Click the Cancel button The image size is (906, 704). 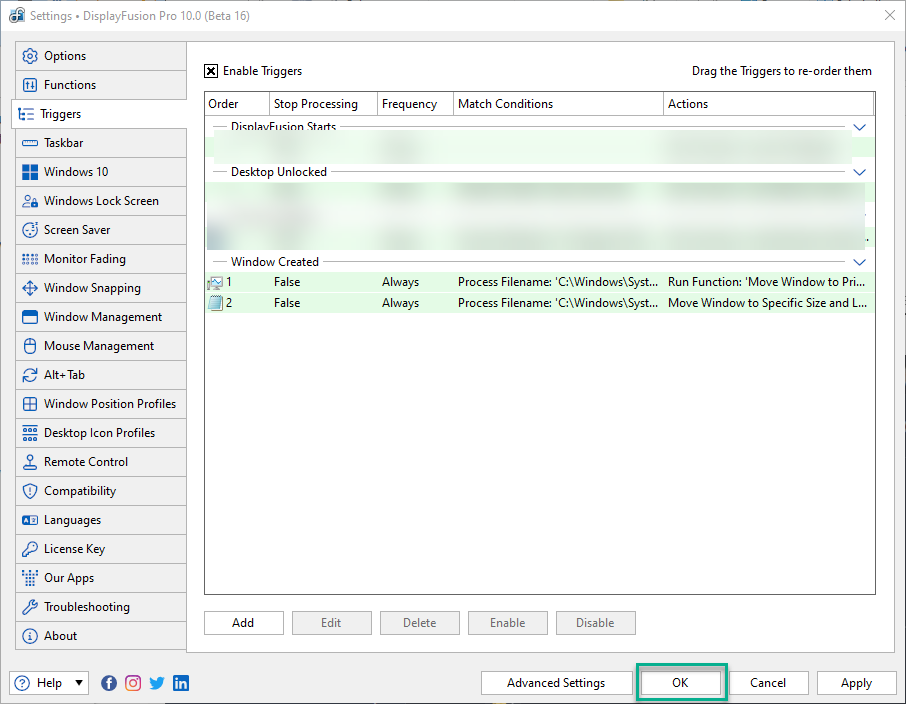coord(768,683)
